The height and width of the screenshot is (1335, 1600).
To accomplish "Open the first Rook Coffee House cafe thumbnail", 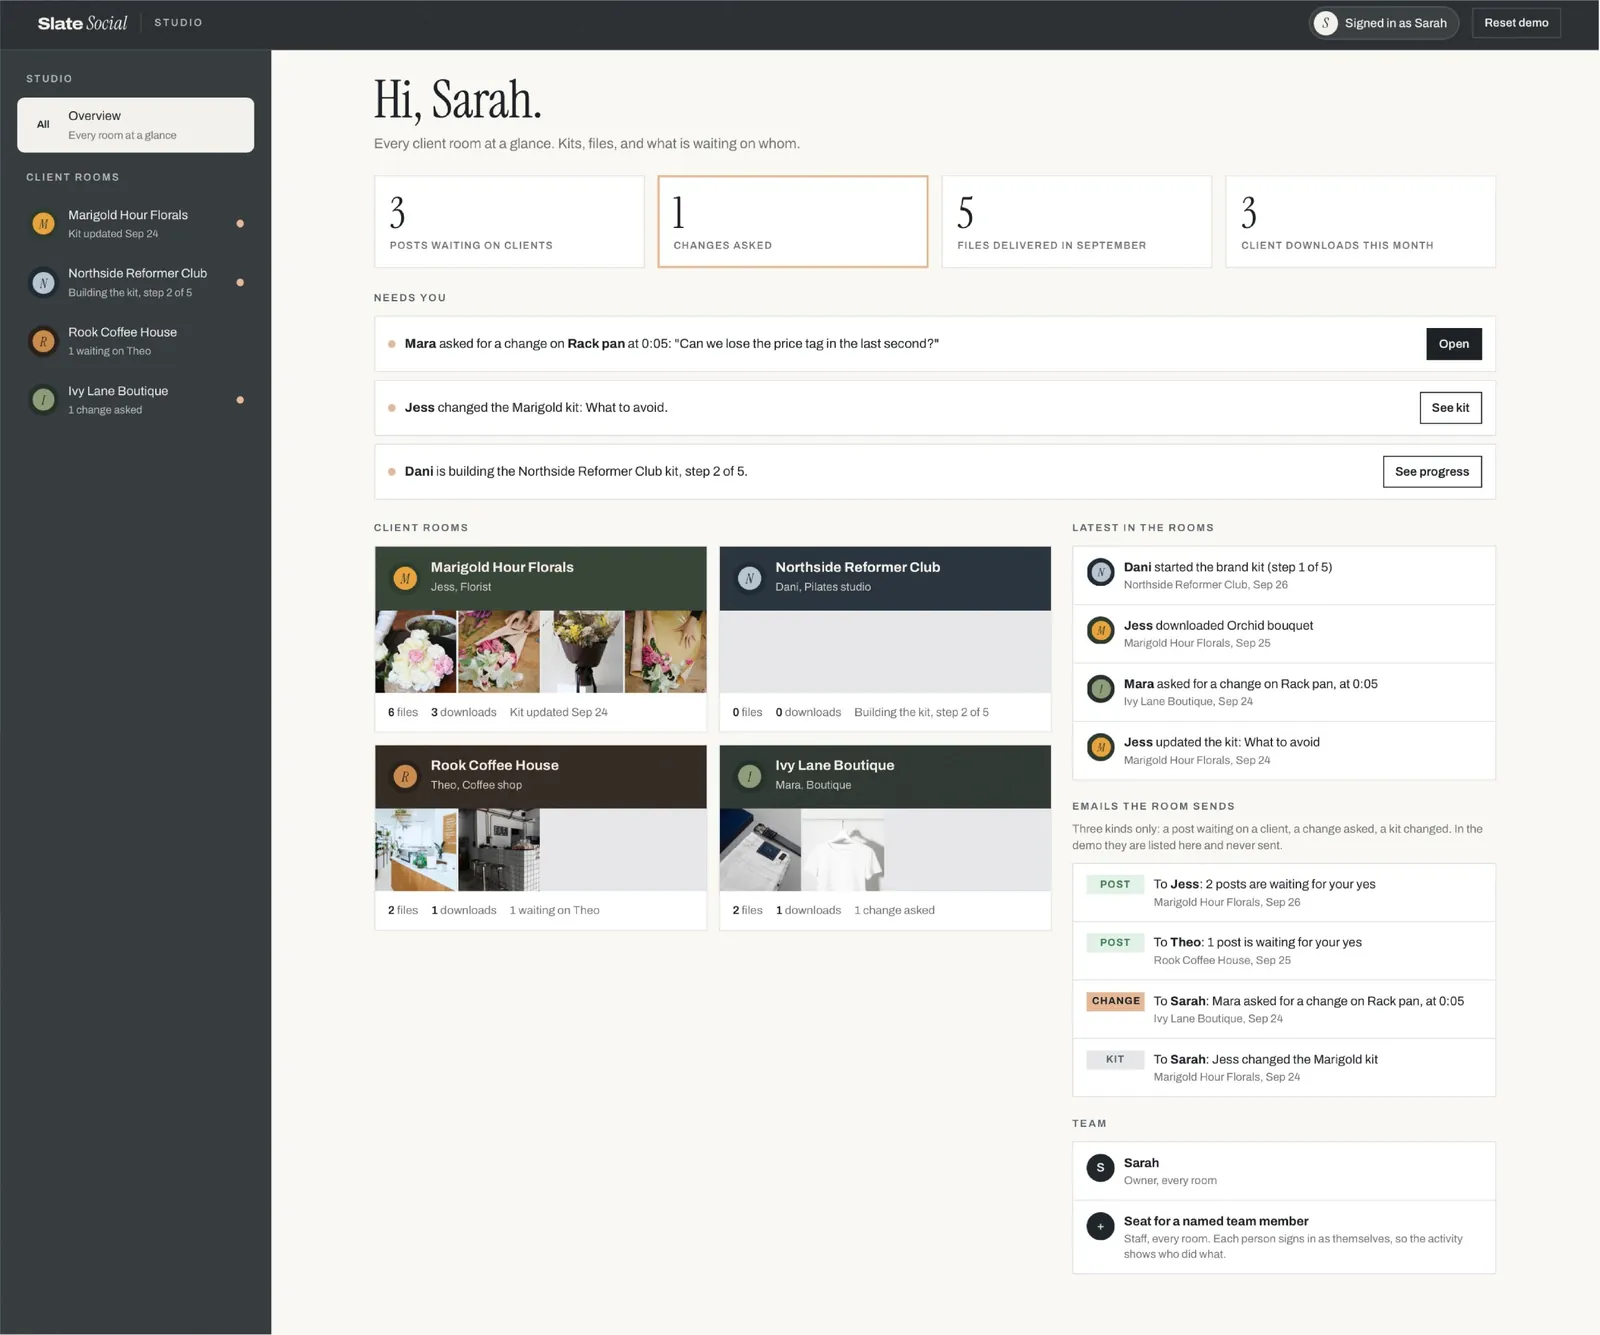I will pos(416,850).
